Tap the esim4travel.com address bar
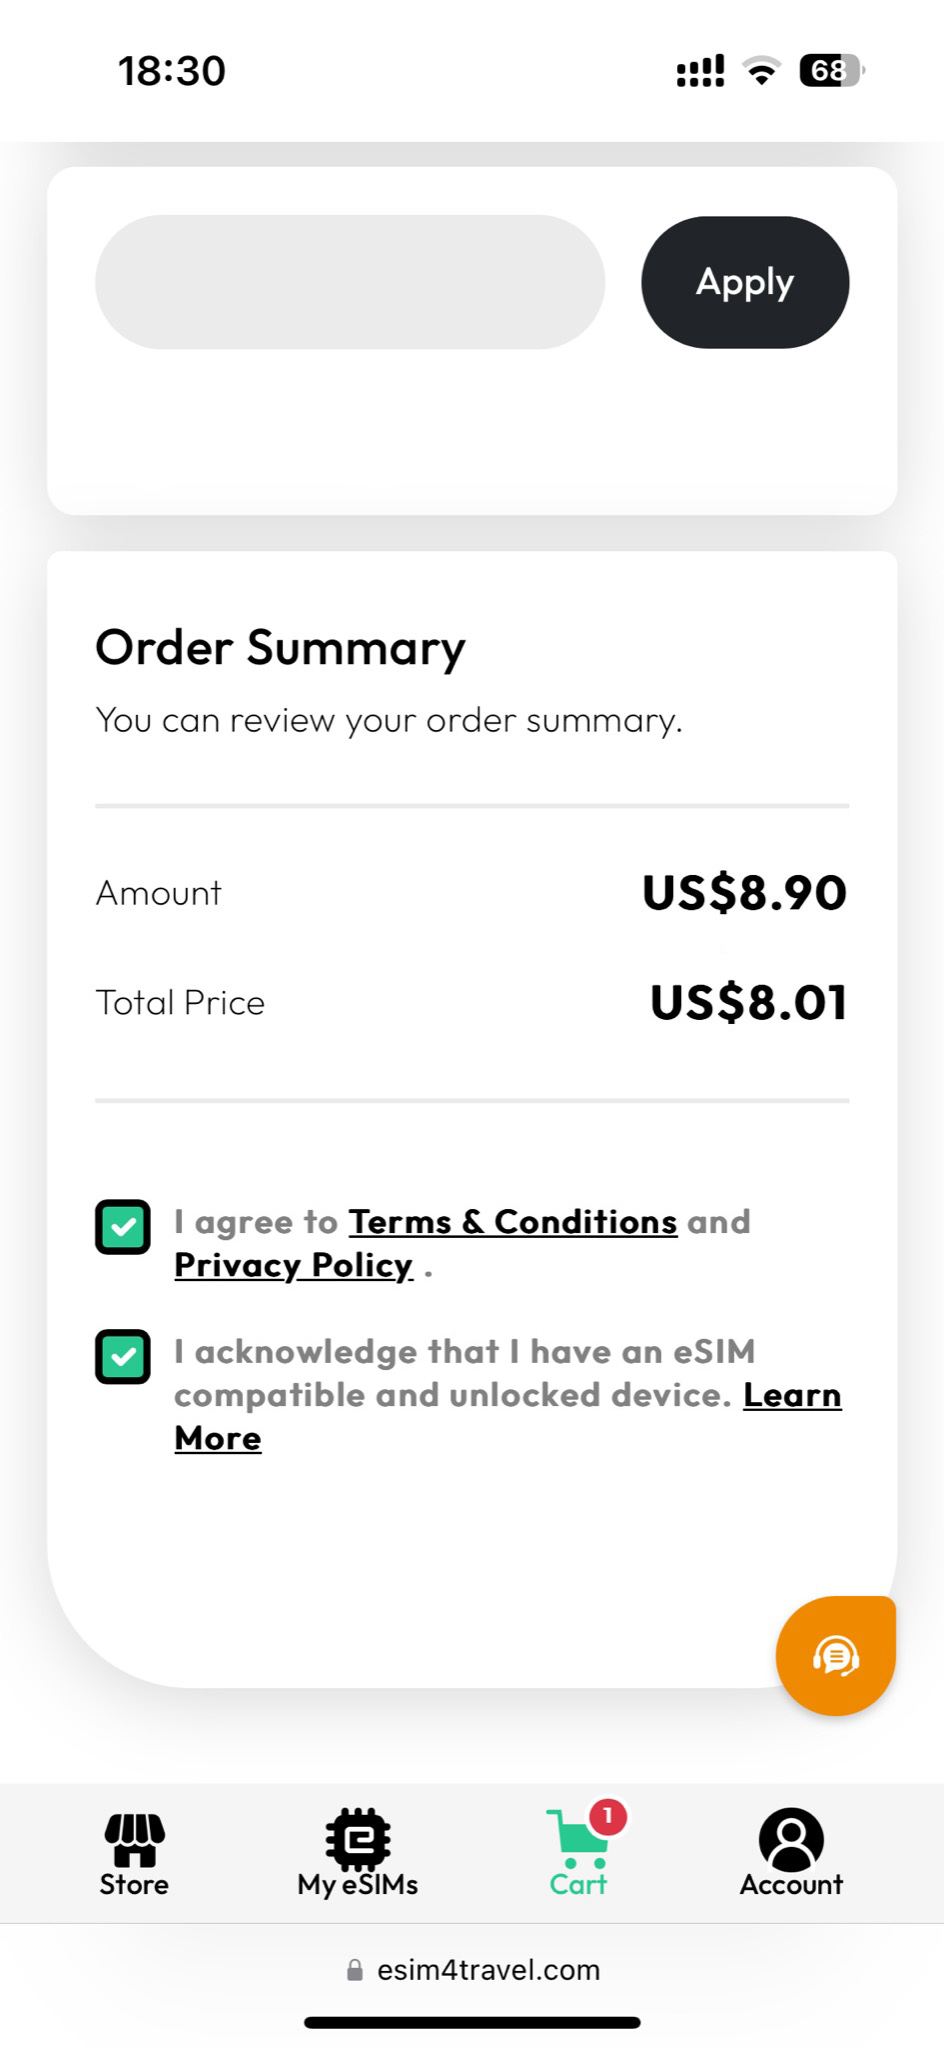The image size is (944, 2048). (x=488, y=1970)
